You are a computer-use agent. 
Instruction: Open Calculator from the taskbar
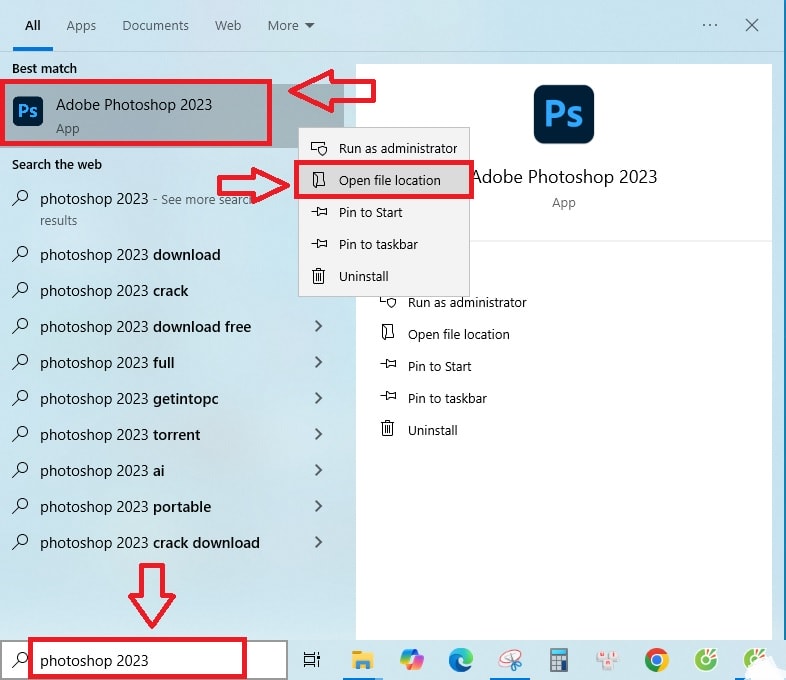click(558, 659)
